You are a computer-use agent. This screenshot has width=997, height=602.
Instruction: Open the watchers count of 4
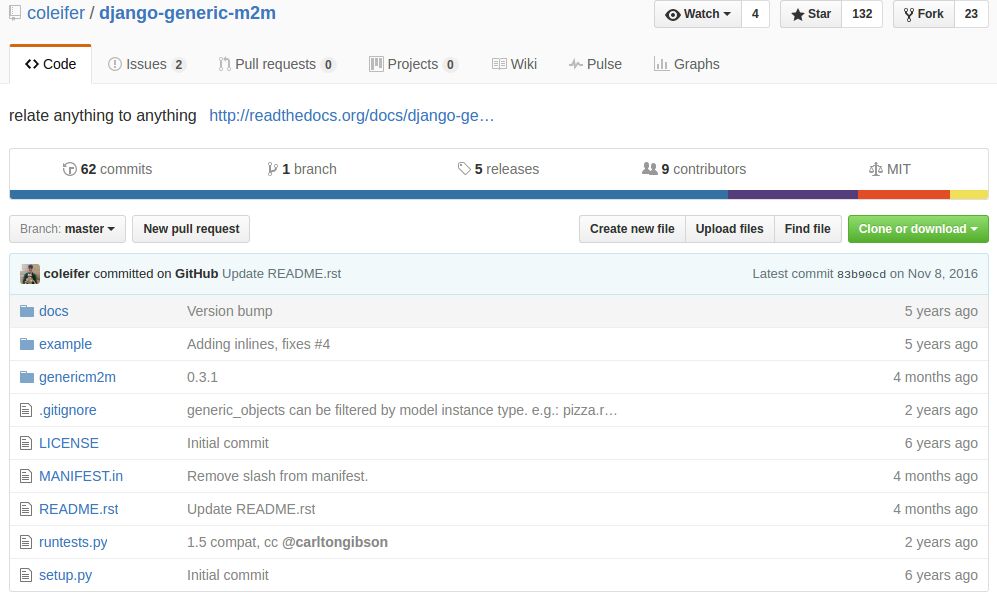(755, 14)
